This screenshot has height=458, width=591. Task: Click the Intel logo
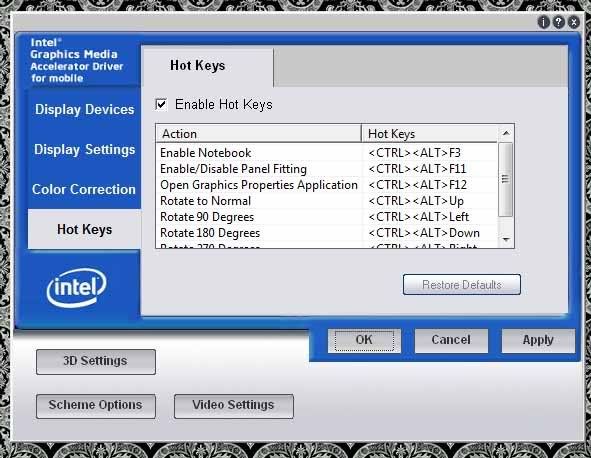click(77, 288)
